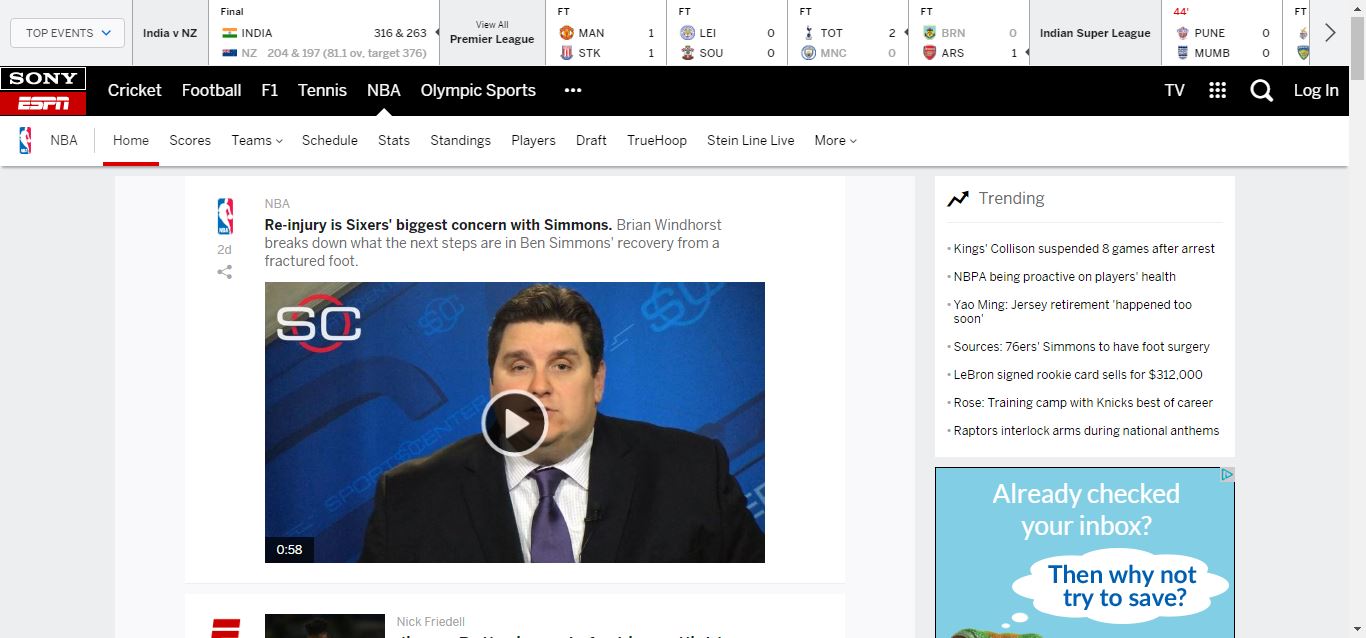
Task: Open LeBron signed rookie card story
Action: [1078, 375]
